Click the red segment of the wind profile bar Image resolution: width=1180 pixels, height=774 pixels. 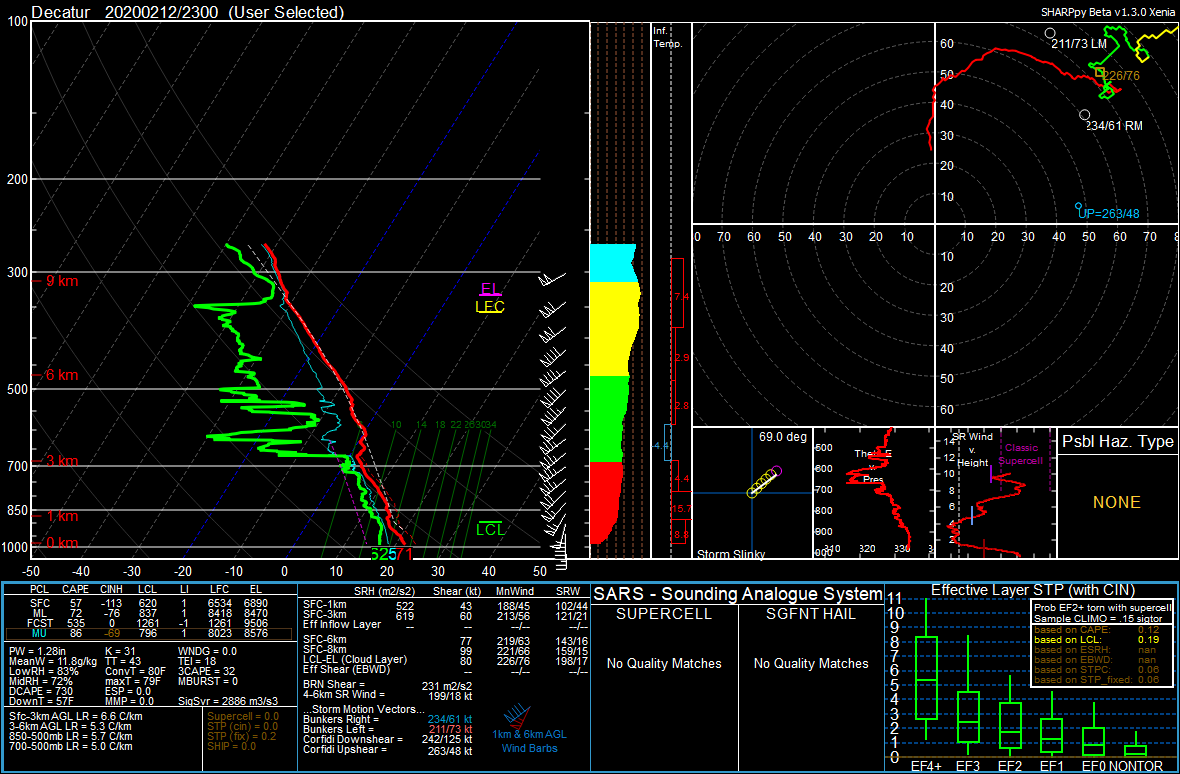[607, 502]
